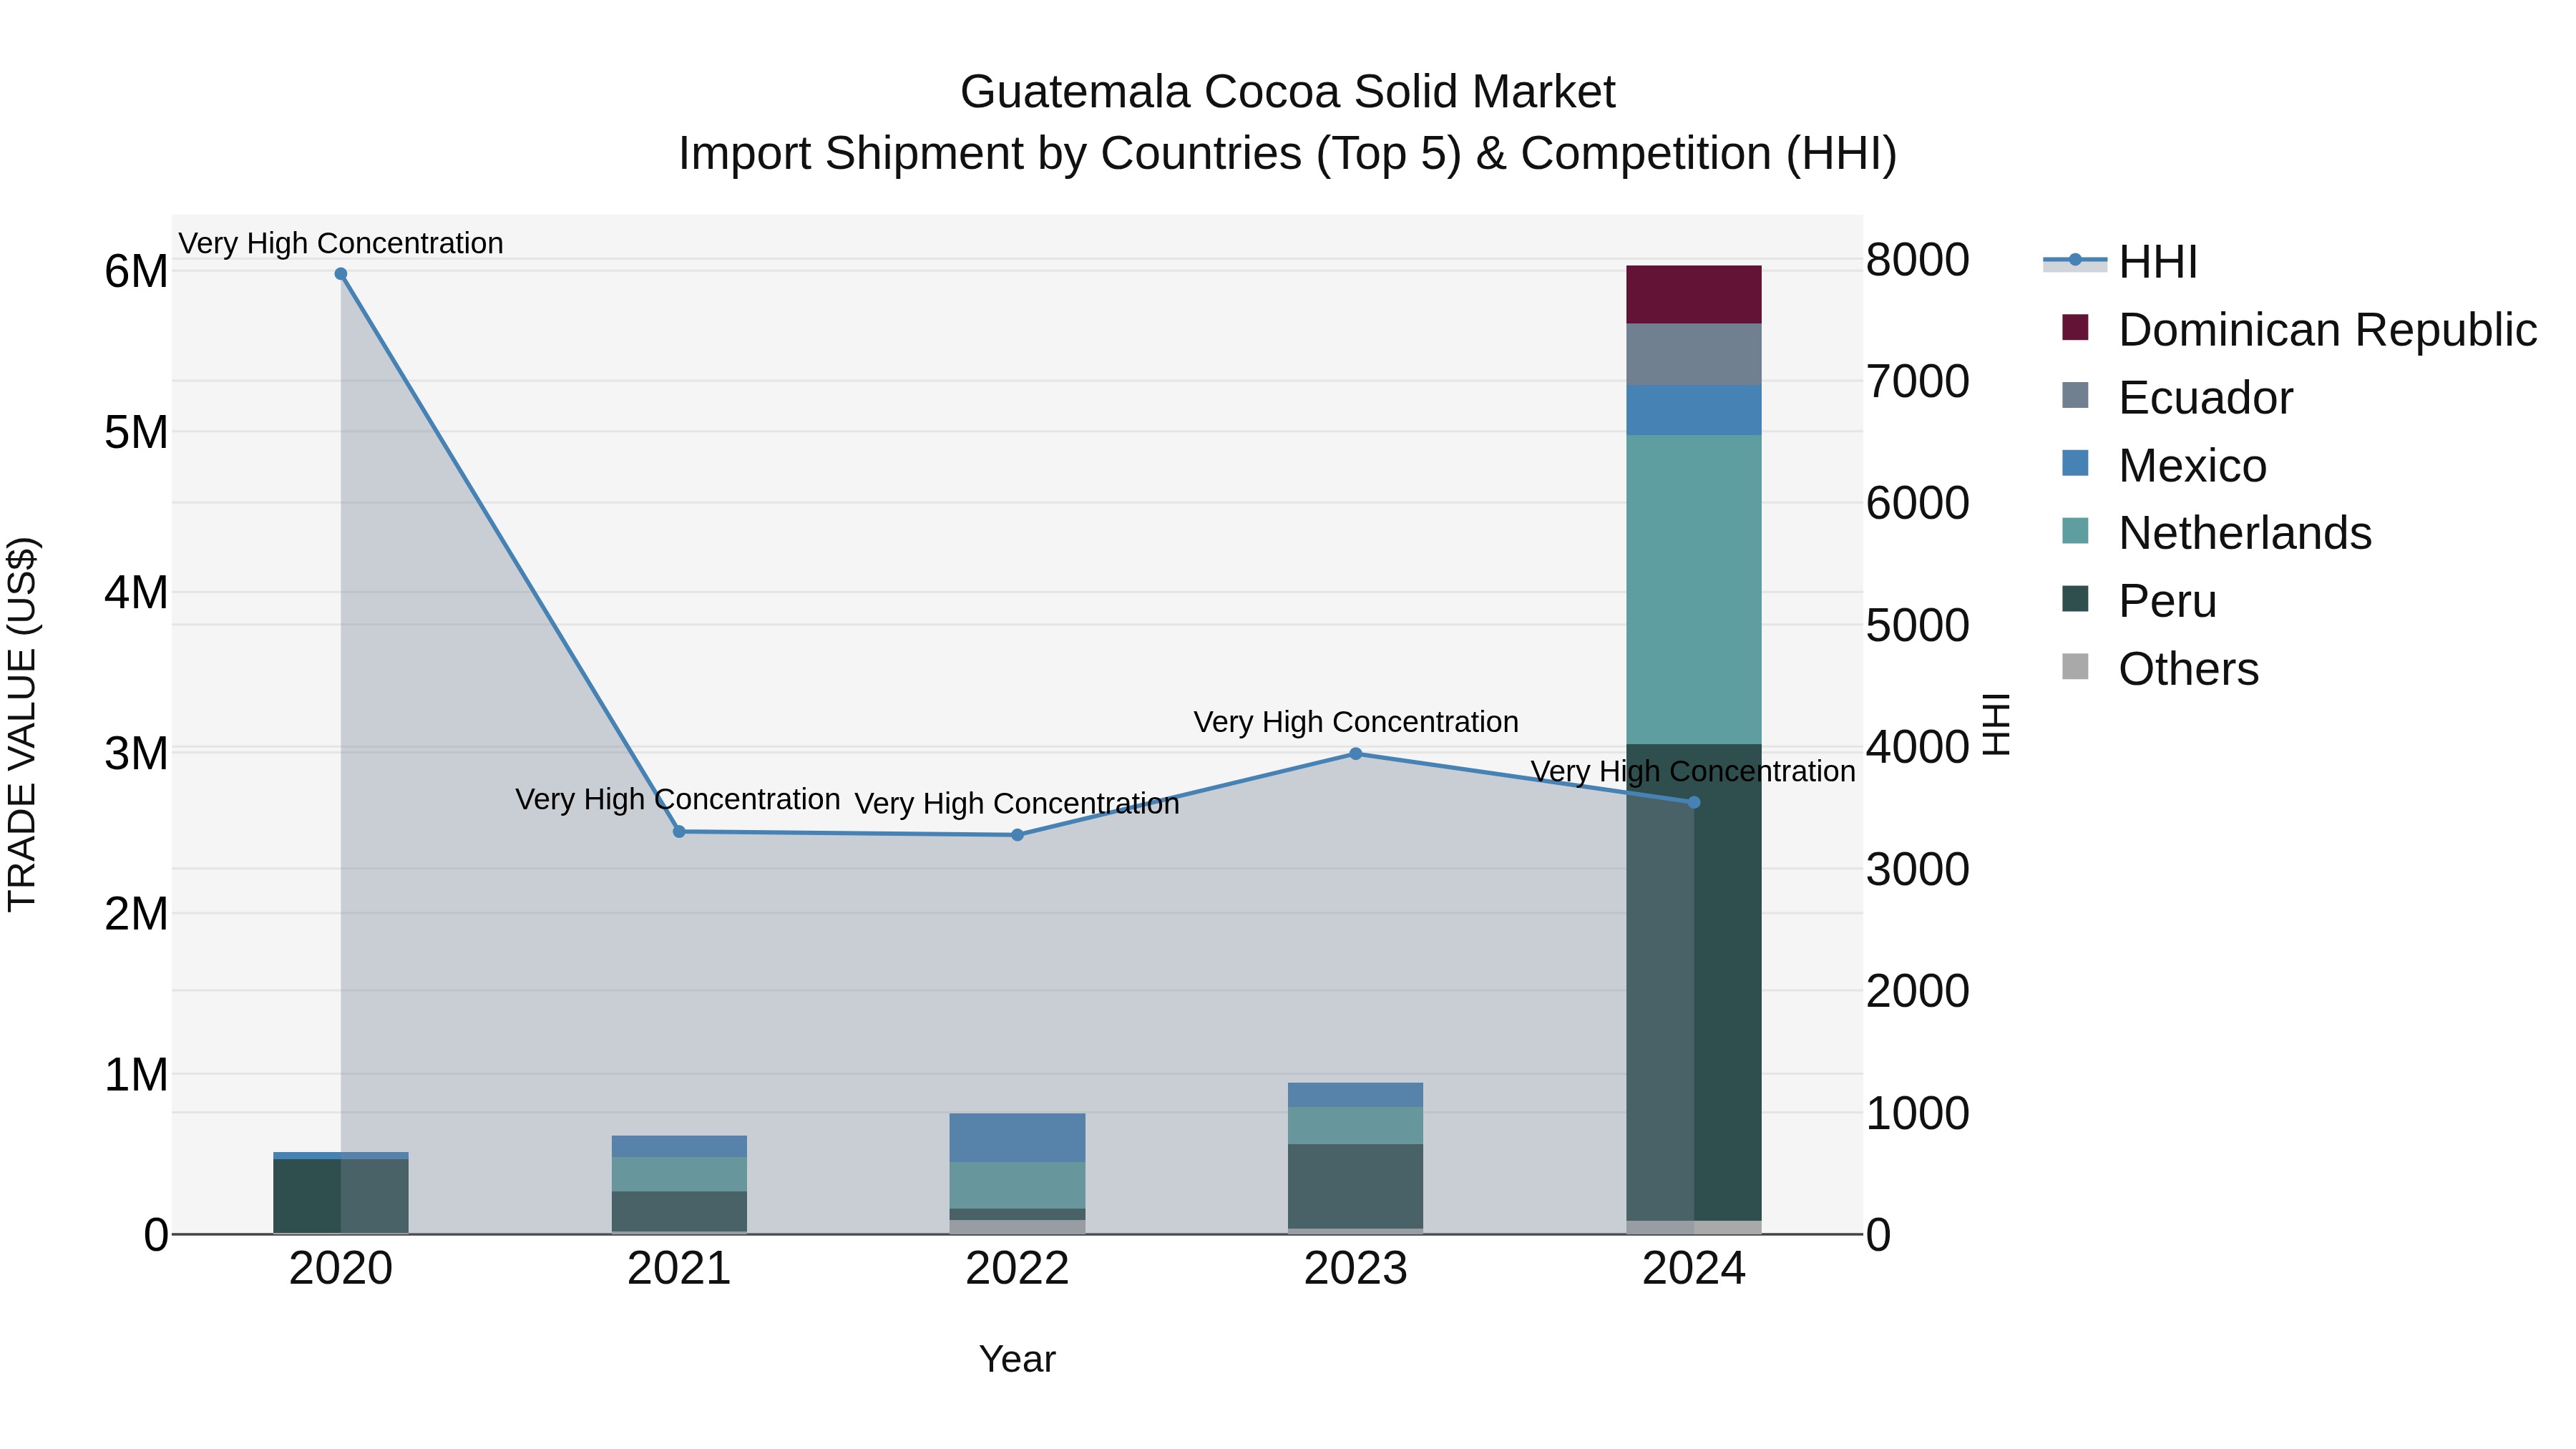Viewport: 2576px width, 1449px height.
Task: Click the 2024 Netherlands bar segment
Action: 1694,590
